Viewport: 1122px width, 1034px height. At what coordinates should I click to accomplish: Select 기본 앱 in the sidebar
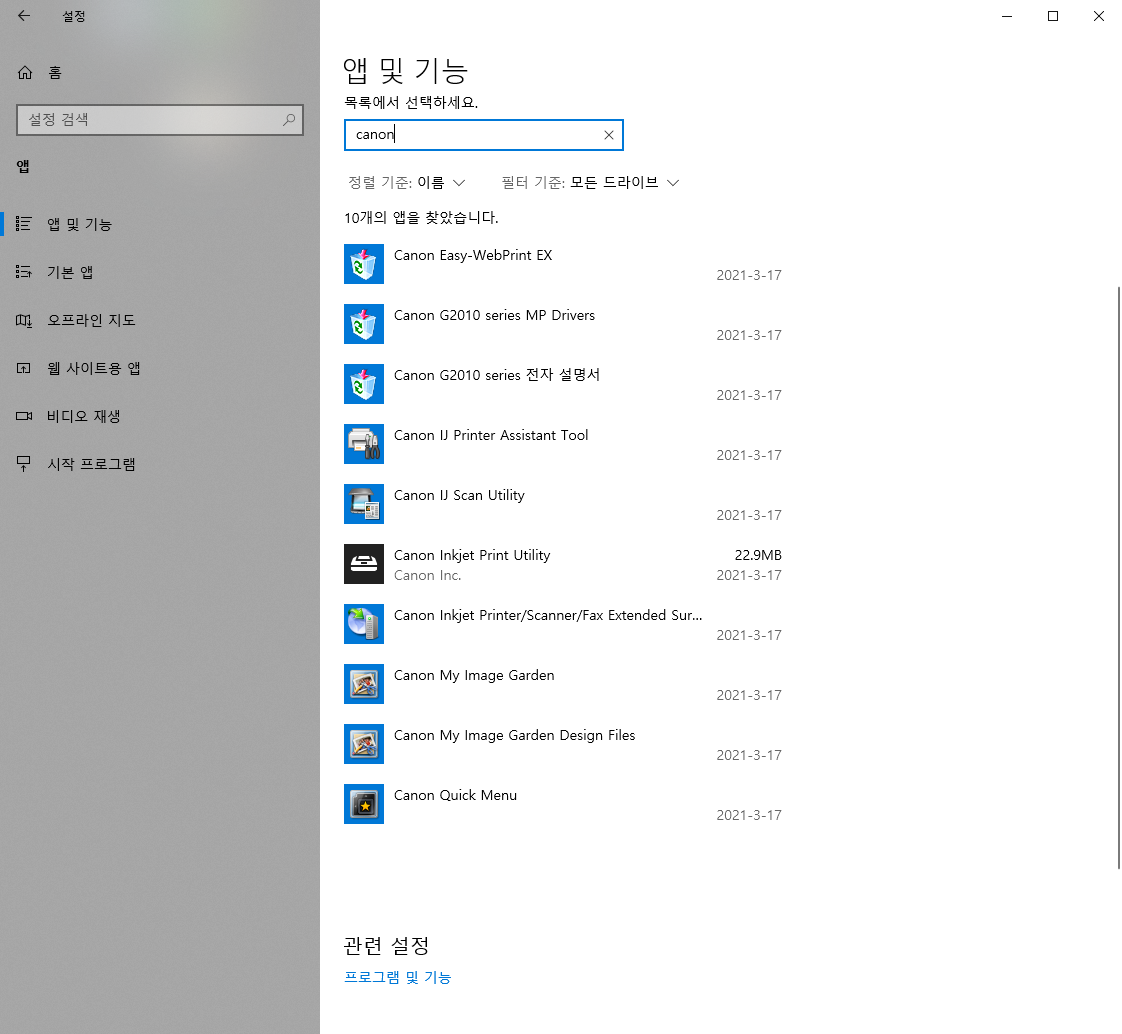pos(160,272)
